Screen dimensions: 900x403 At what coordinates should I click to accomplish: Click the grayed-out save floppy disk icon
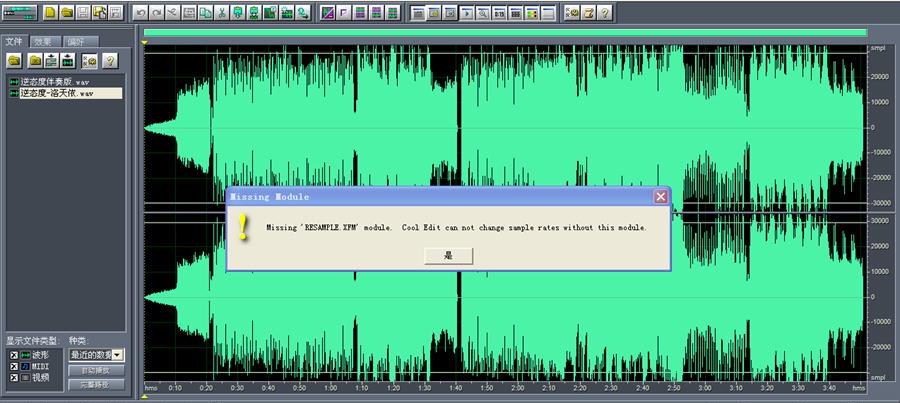(x=83, y=12)
